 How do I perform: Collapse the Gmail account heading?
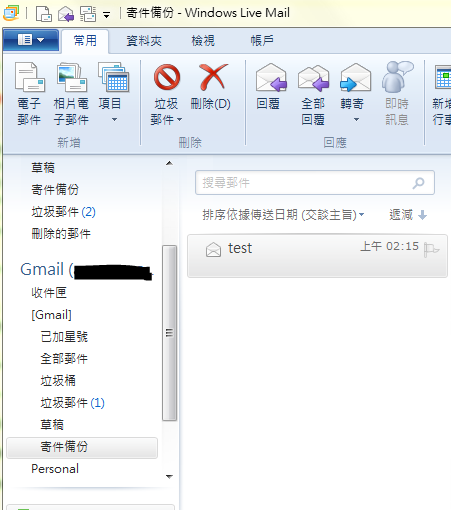click(86, 269)
